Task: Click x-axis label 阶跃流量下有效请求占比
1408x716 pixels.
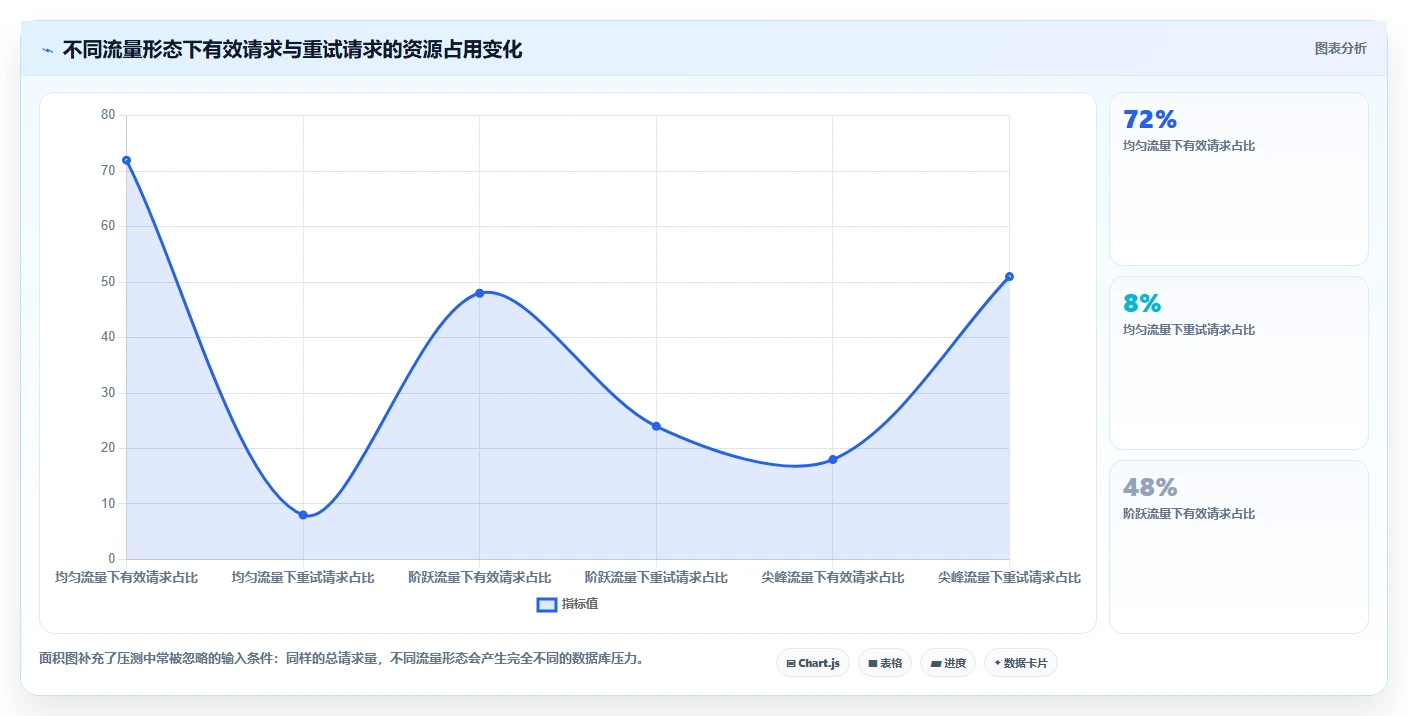Action: 480,578
